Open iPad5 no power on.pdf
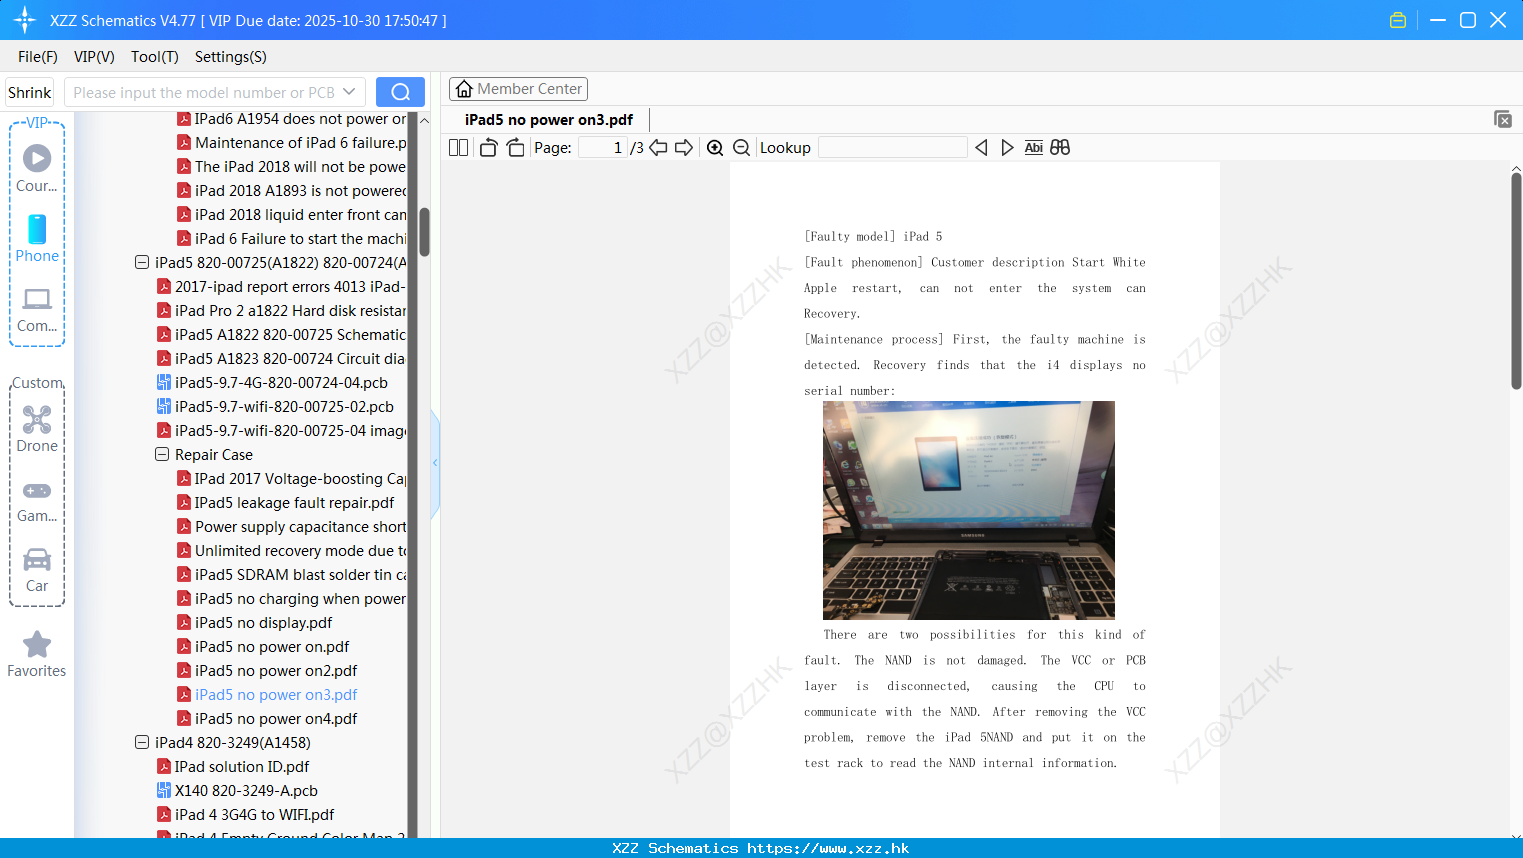Viewport: 1523px width, 858px height. pos(272,647)
